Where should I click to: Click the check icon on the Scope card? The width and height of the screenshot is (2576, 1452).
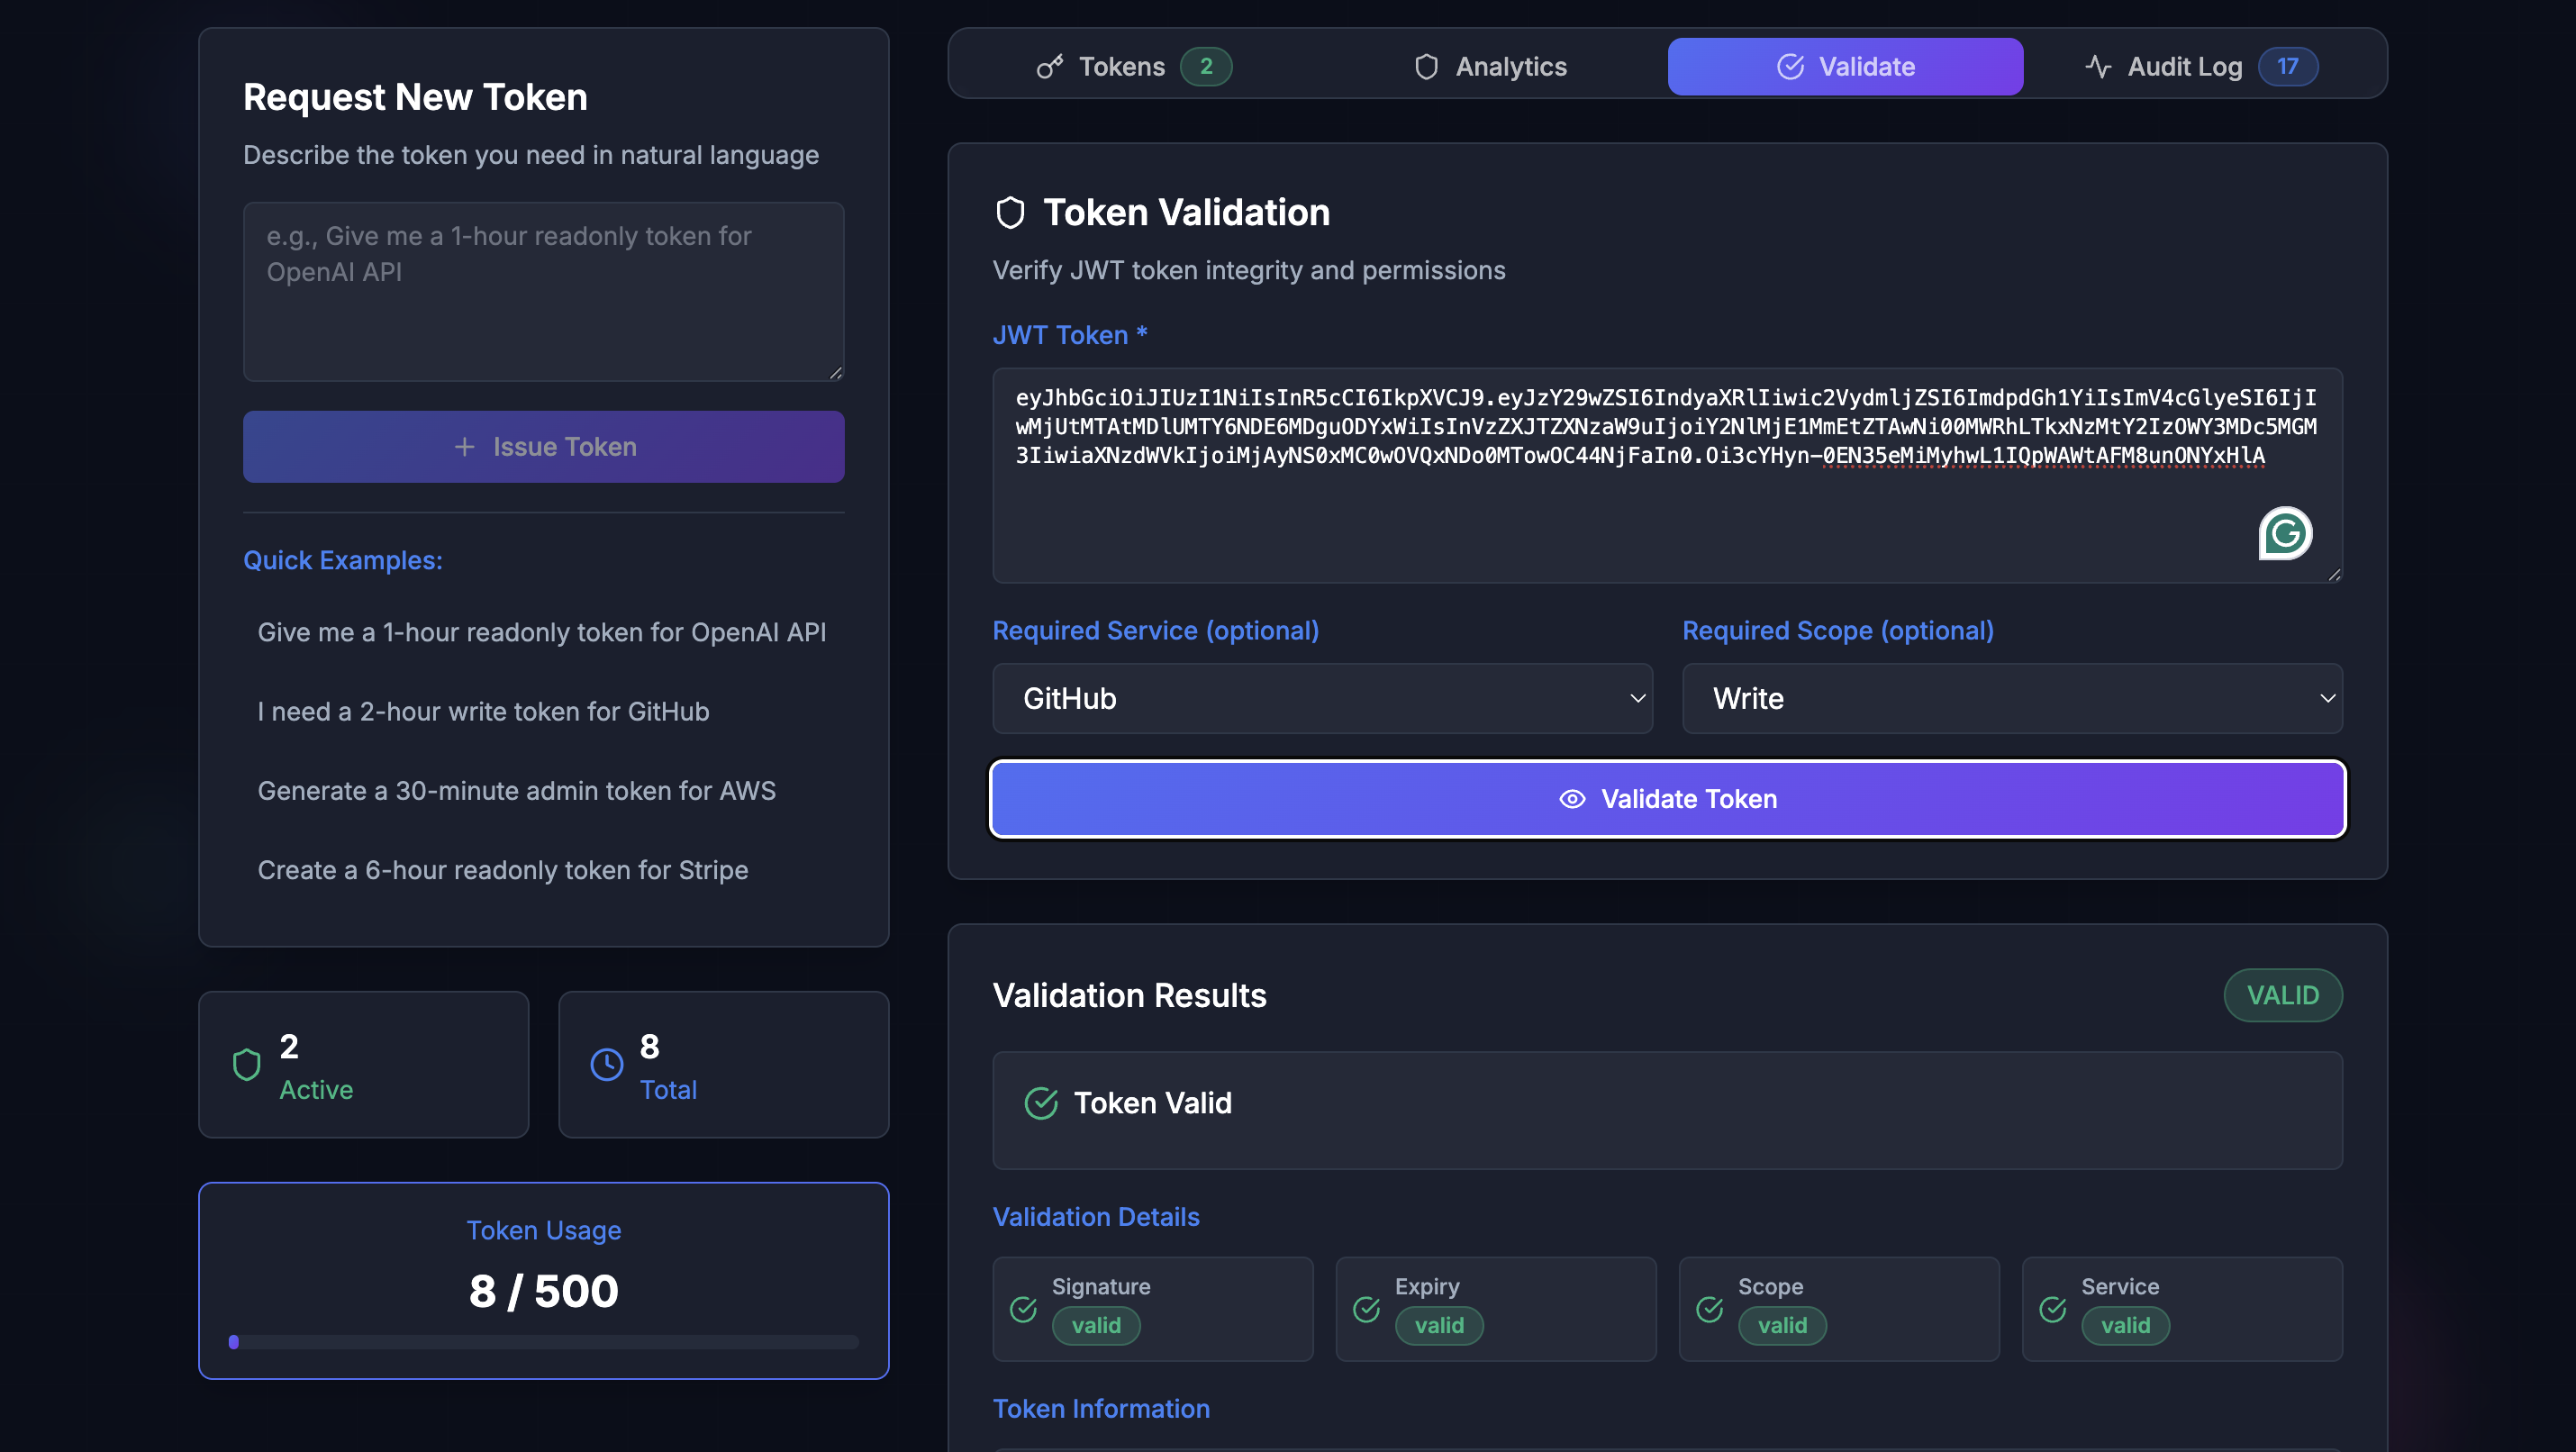coord(1709,1308)
